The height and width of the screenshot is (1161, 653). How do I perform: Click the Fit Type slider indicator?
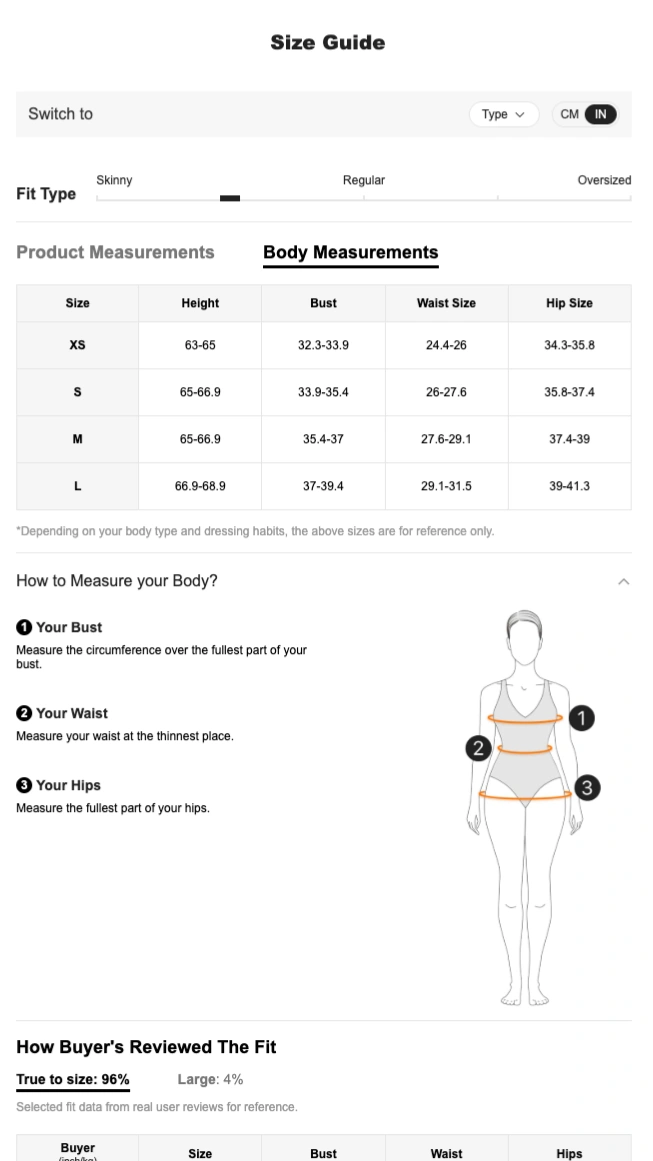(230, 198)
